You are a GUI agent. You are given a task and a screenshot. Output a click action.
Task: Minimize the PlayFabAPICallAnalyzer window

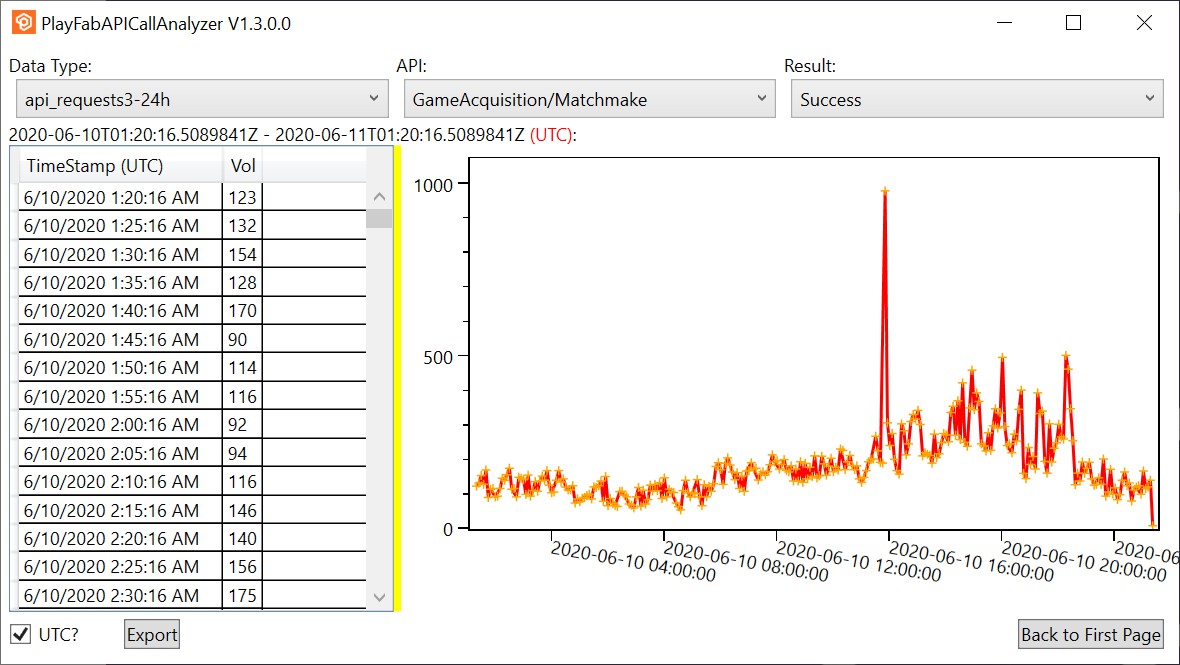click(1004, 23)
